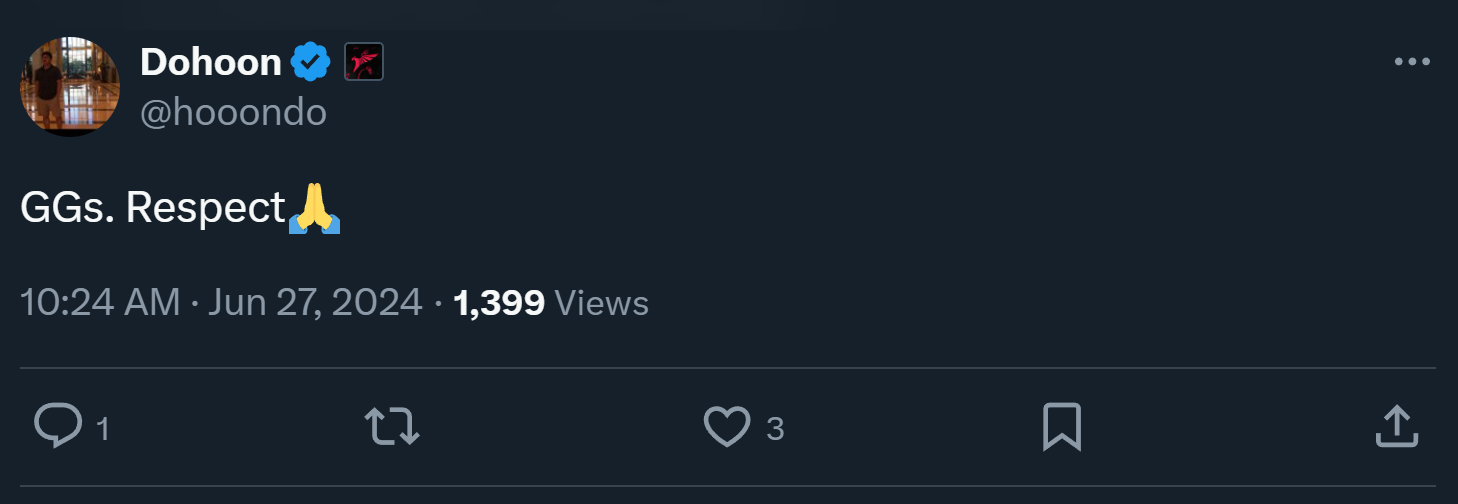This screenshot has width=1458, height=504.
Task: Like the tweet with the heart icon
Action: 727,427
